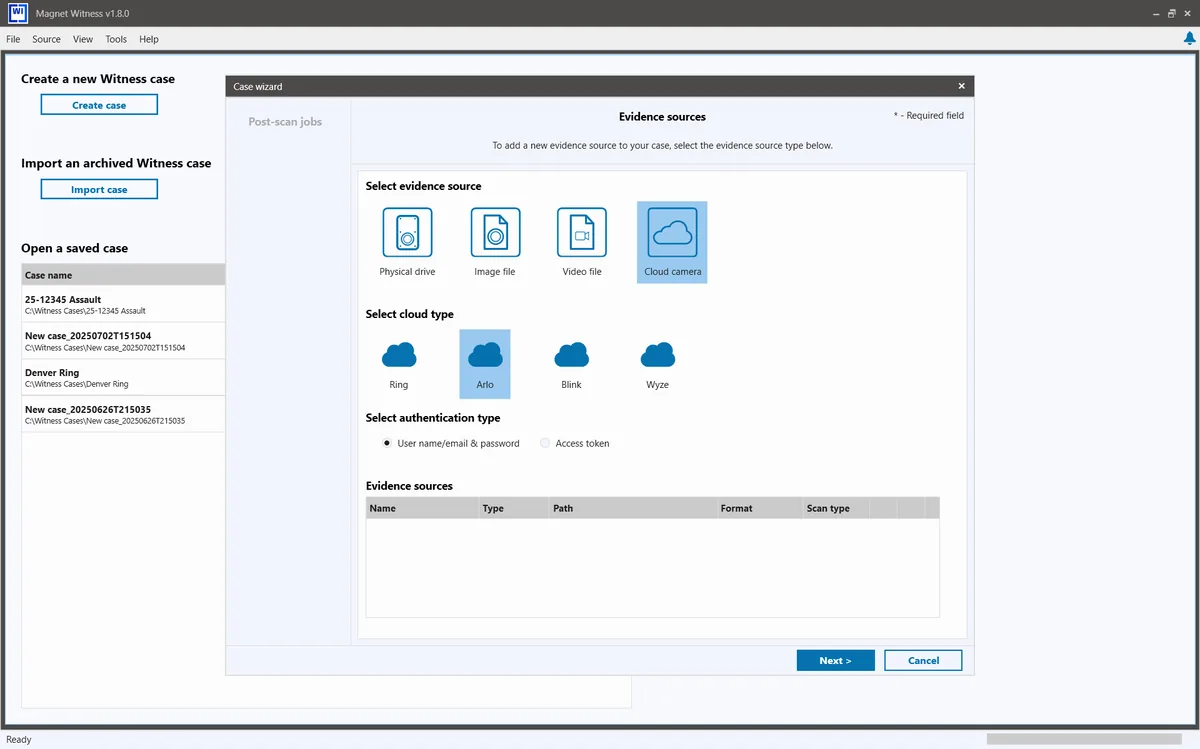Image resolution: width=1200 pixels, height=749 pixels.
Task: Open the View menu
Action: [83, 39]
